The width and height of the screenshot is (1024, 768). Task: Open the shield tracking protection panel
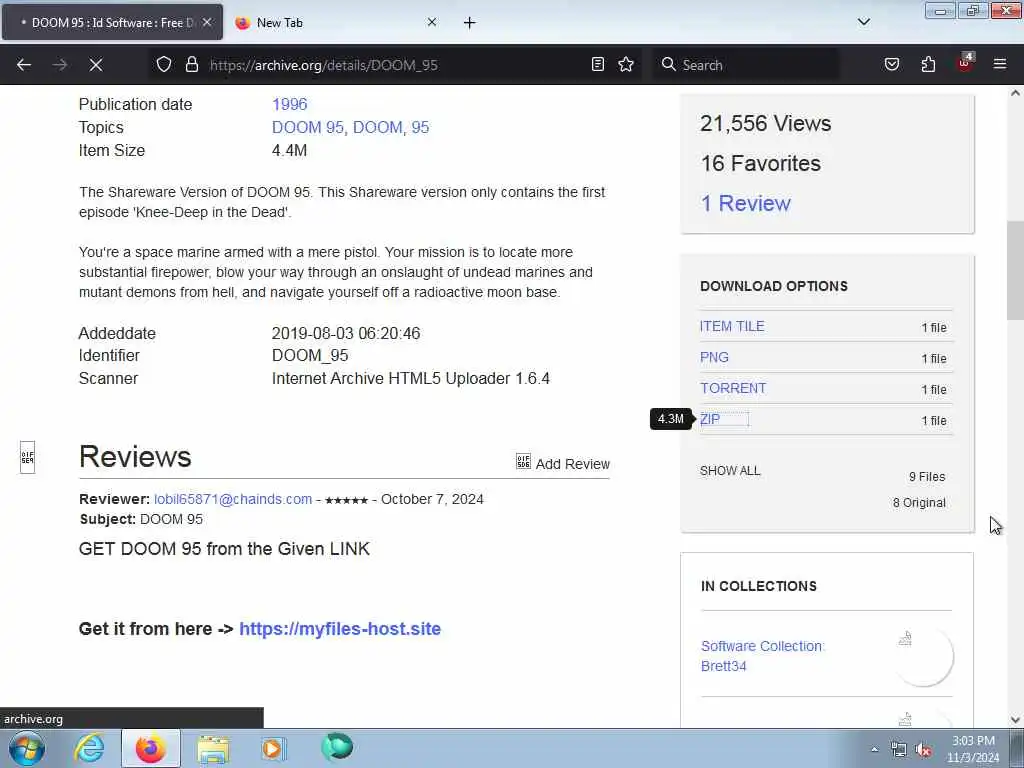(x=164, y=65)
